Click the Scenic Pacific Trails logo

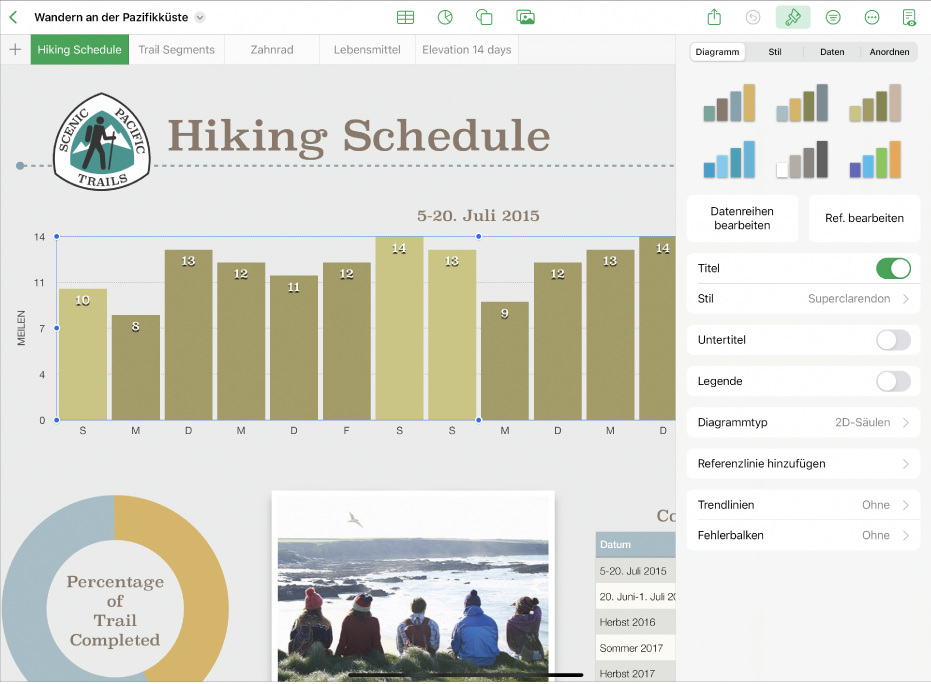tap(102, 141)
